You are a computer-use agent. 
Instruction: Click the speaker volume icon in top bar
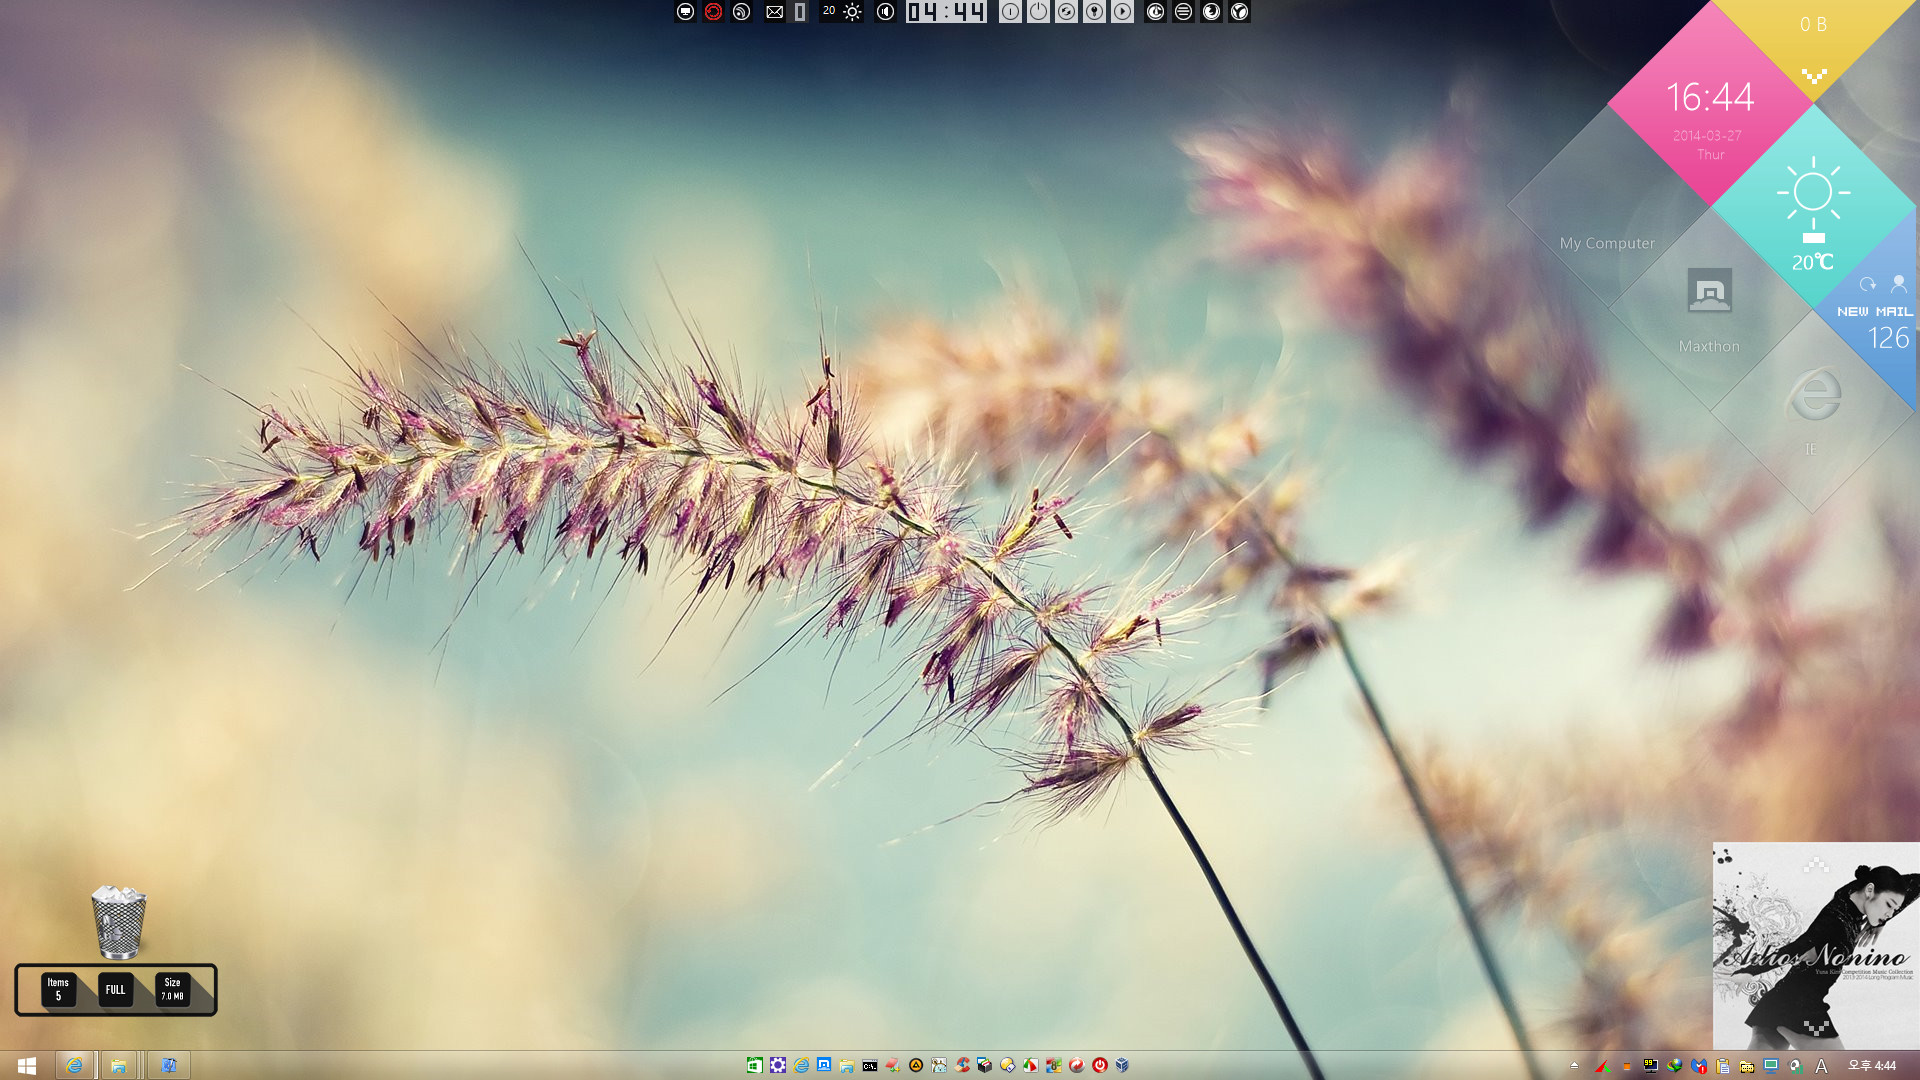[x=885, y=12]
